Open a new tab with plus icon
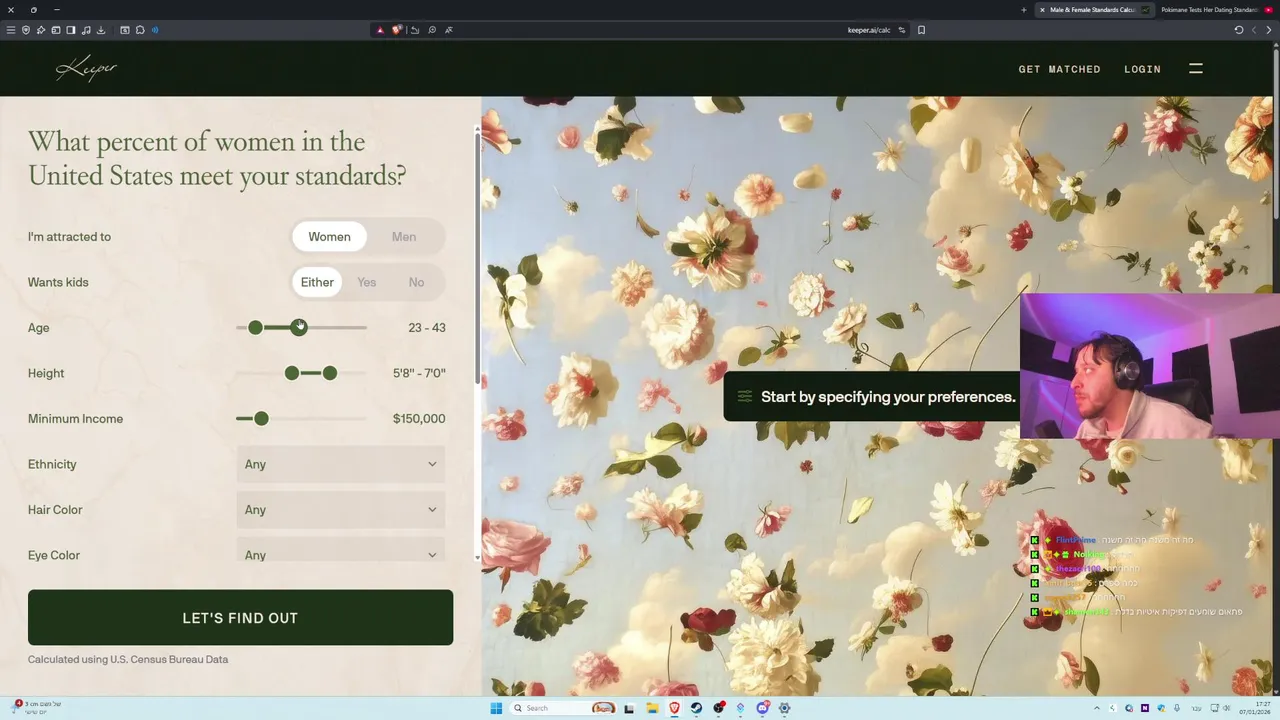Image resolution: width=1280 pixels, height=720 pixels. (x=1023, y=10)
